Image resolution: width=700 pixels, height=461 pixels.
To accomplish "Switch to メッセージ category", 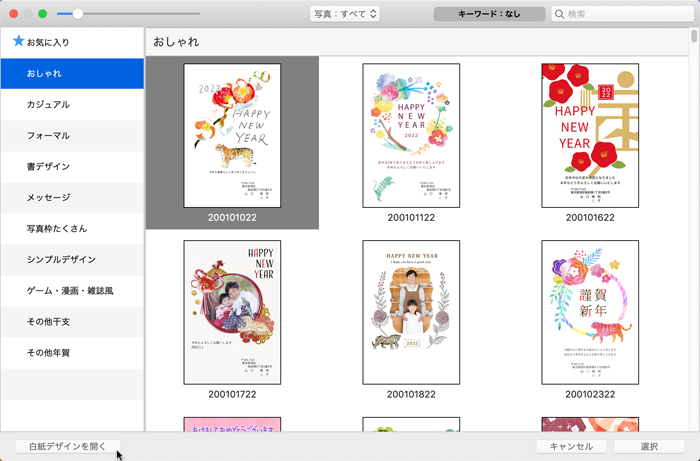I will (x=72, y=198).
